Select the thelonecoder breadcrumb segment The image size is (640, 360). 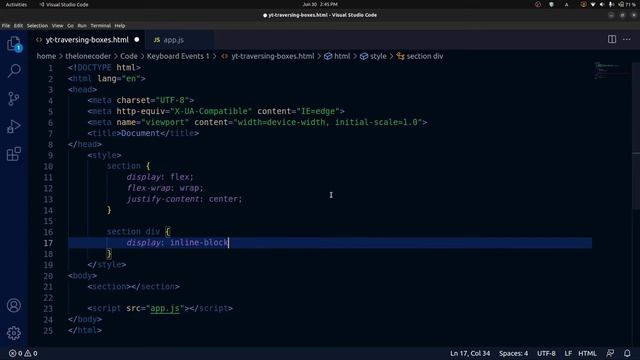(x=88, y=56)
